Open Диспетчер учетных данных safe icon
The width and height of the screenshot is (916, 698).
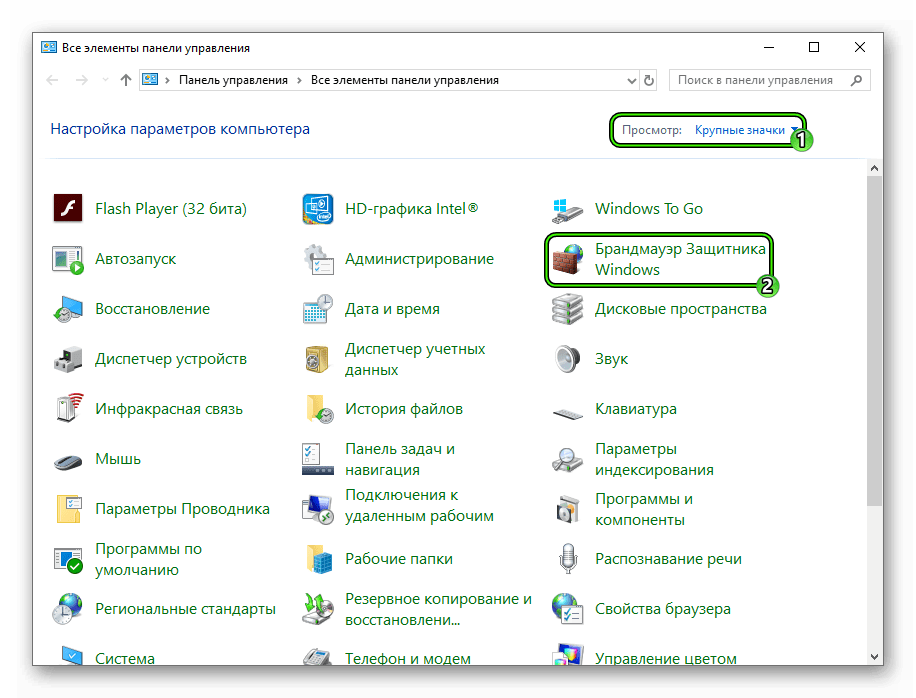[318, 359]
